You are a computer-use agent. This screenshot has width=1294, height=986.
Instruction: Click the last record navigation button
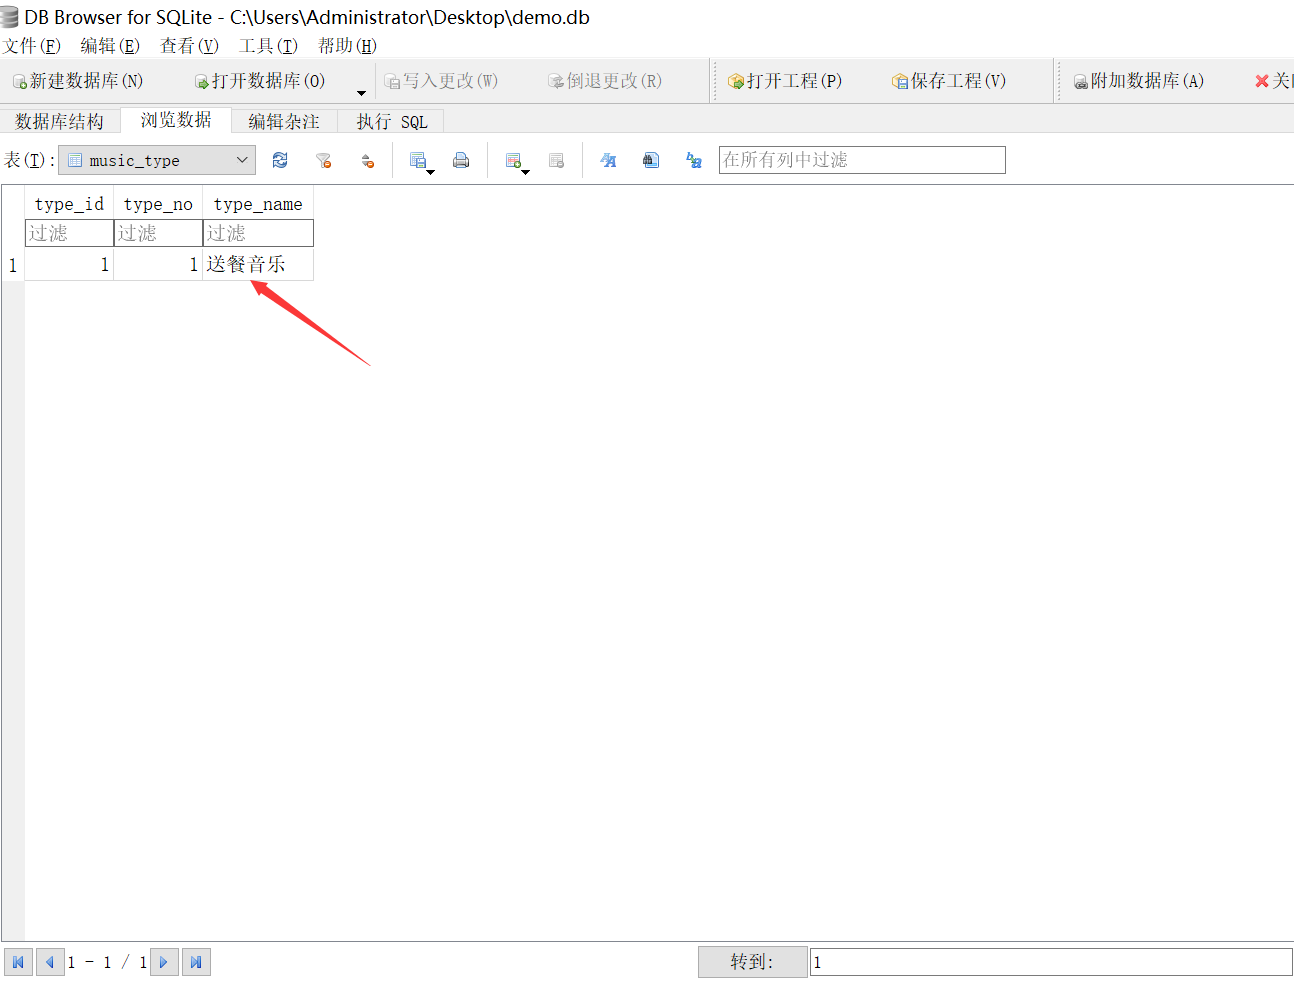196,961
